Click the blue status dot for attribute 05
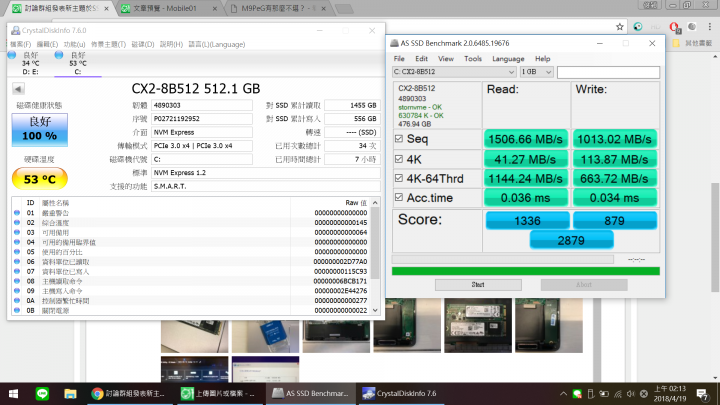 pos(17,252)
